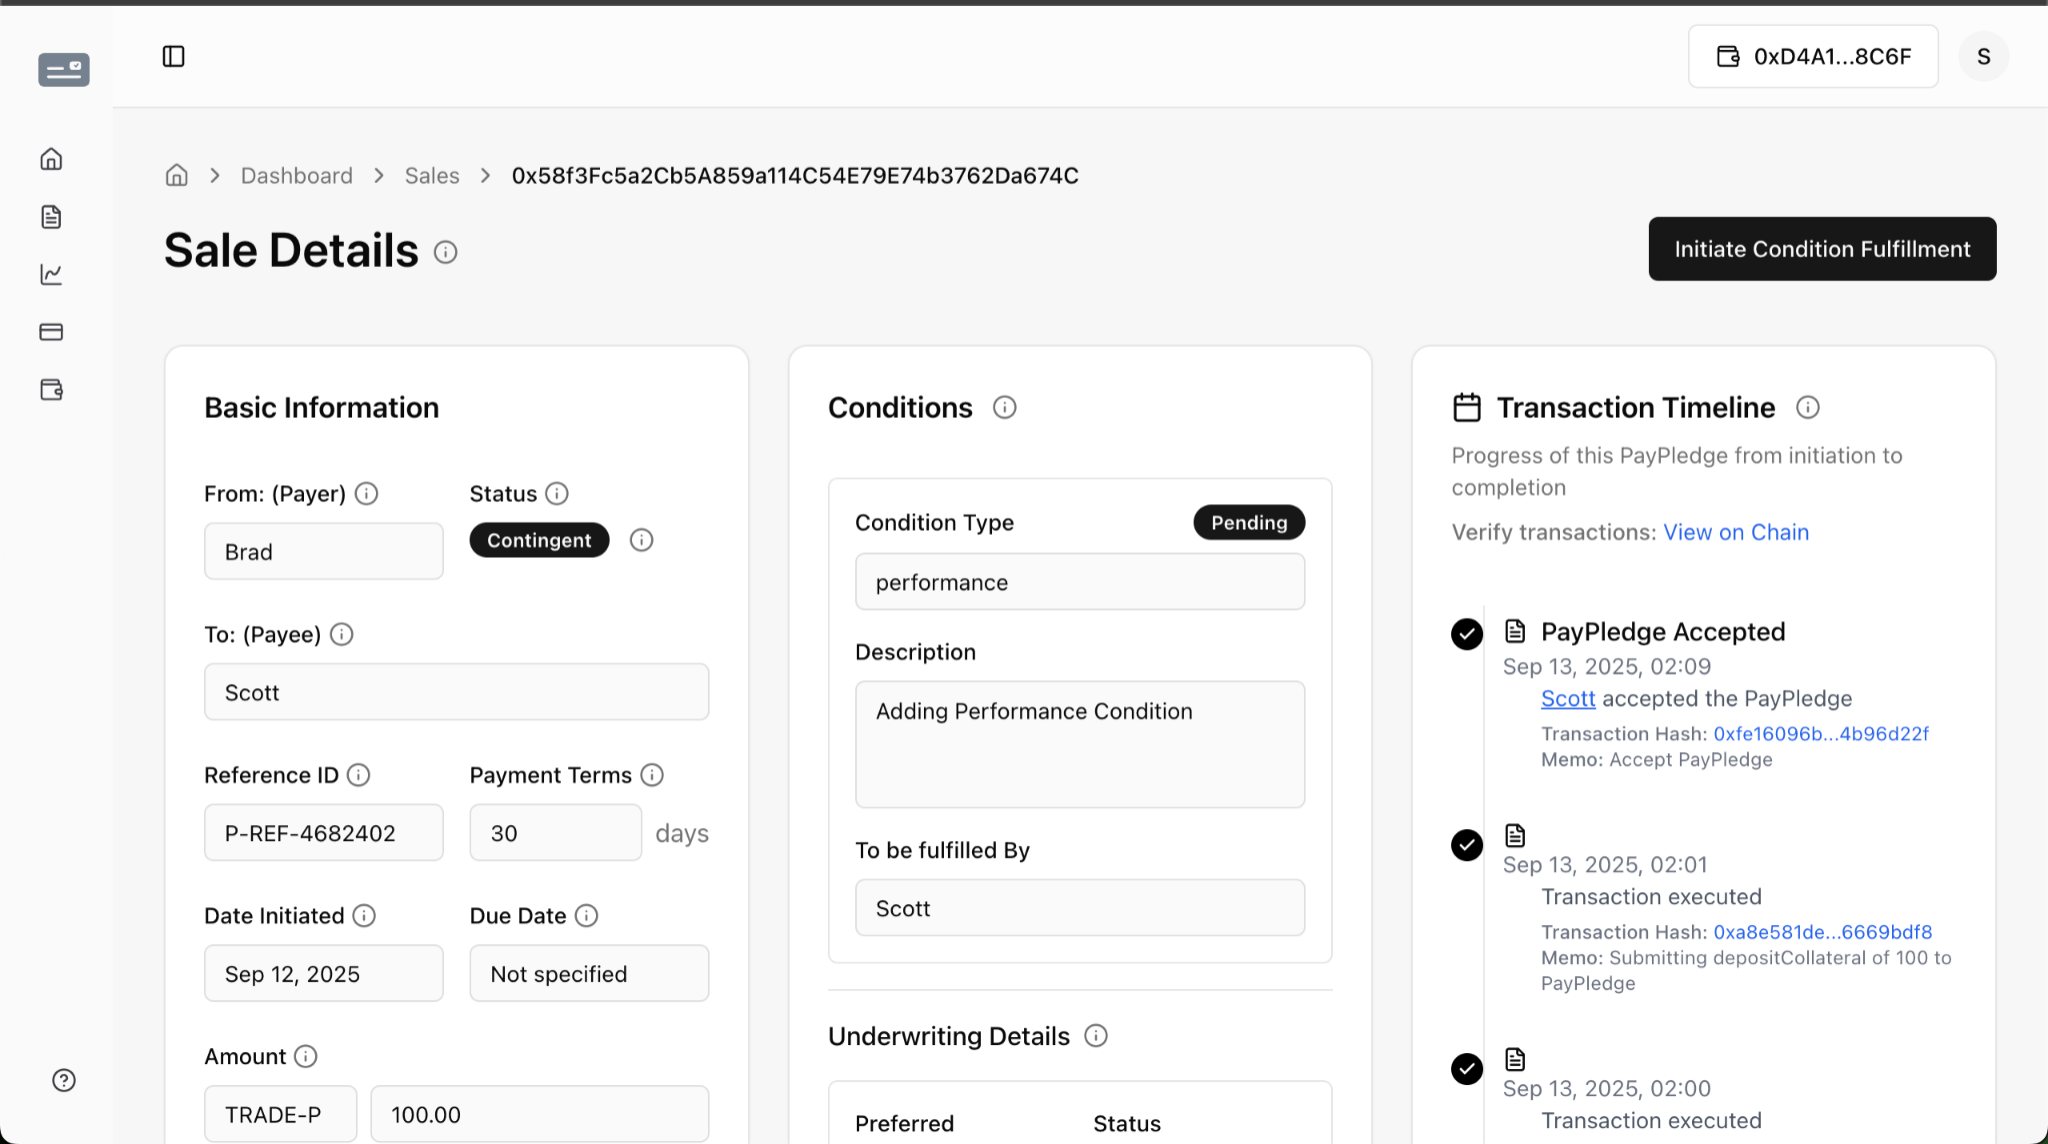Image resolution: width=2048 pixels, height=1144 pixels.
Task: Click the performance condition type field
Action: 1080,582
